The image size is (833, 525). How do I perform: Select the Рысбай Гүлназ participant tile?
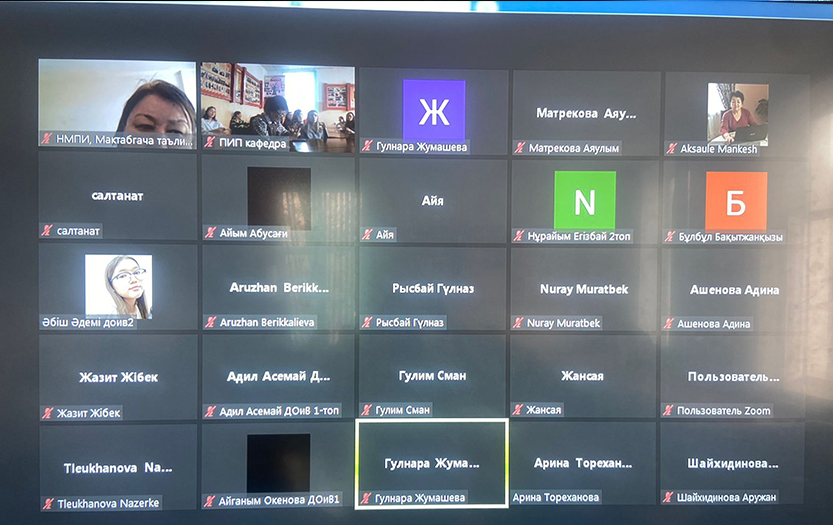432,288
